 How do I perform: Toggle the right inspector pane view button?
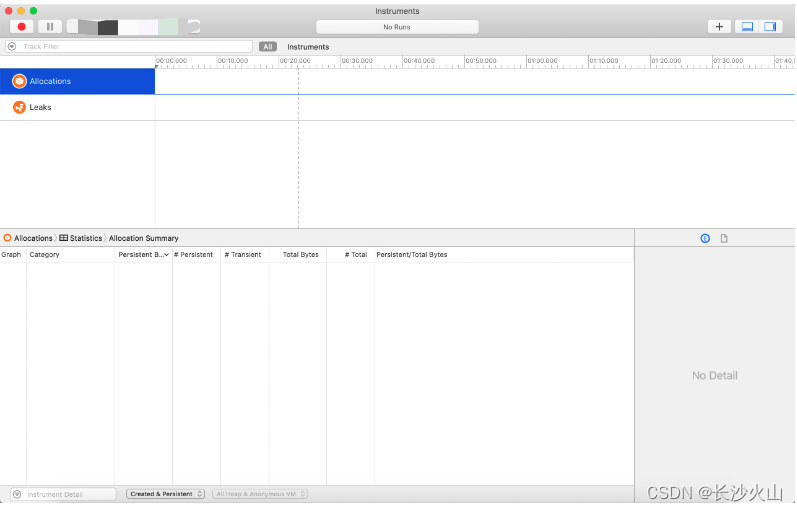pyautogui.click(x=771, y=27)
